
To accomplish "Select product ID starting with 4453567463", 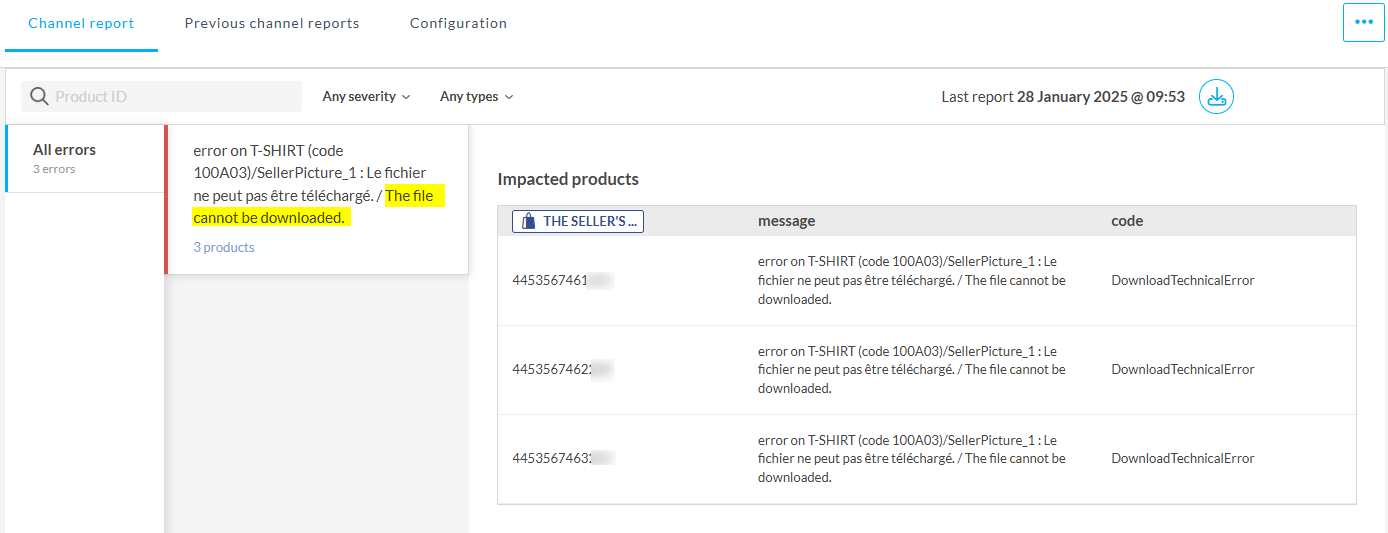I will 560,459.
